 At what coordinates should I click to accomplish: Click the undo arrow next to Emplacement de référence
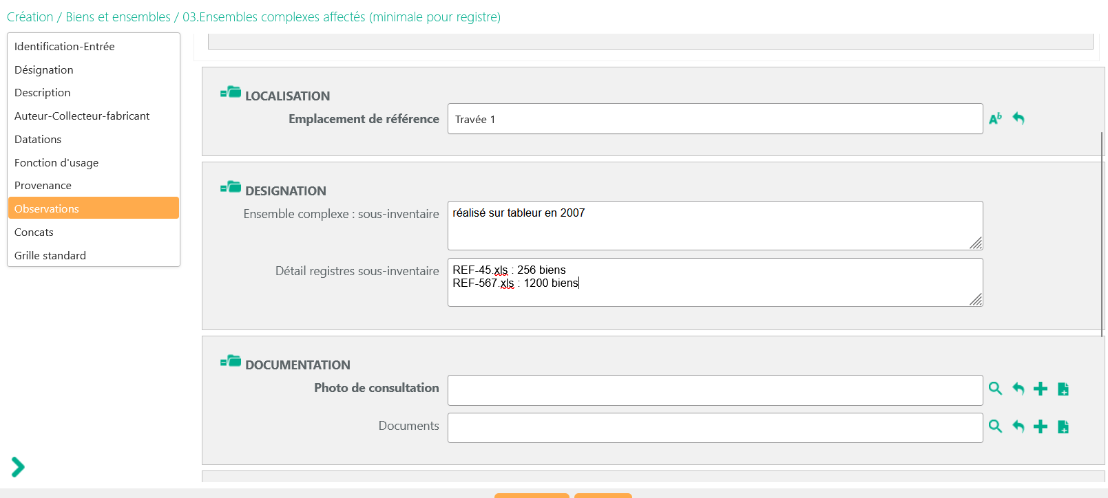1018,118
